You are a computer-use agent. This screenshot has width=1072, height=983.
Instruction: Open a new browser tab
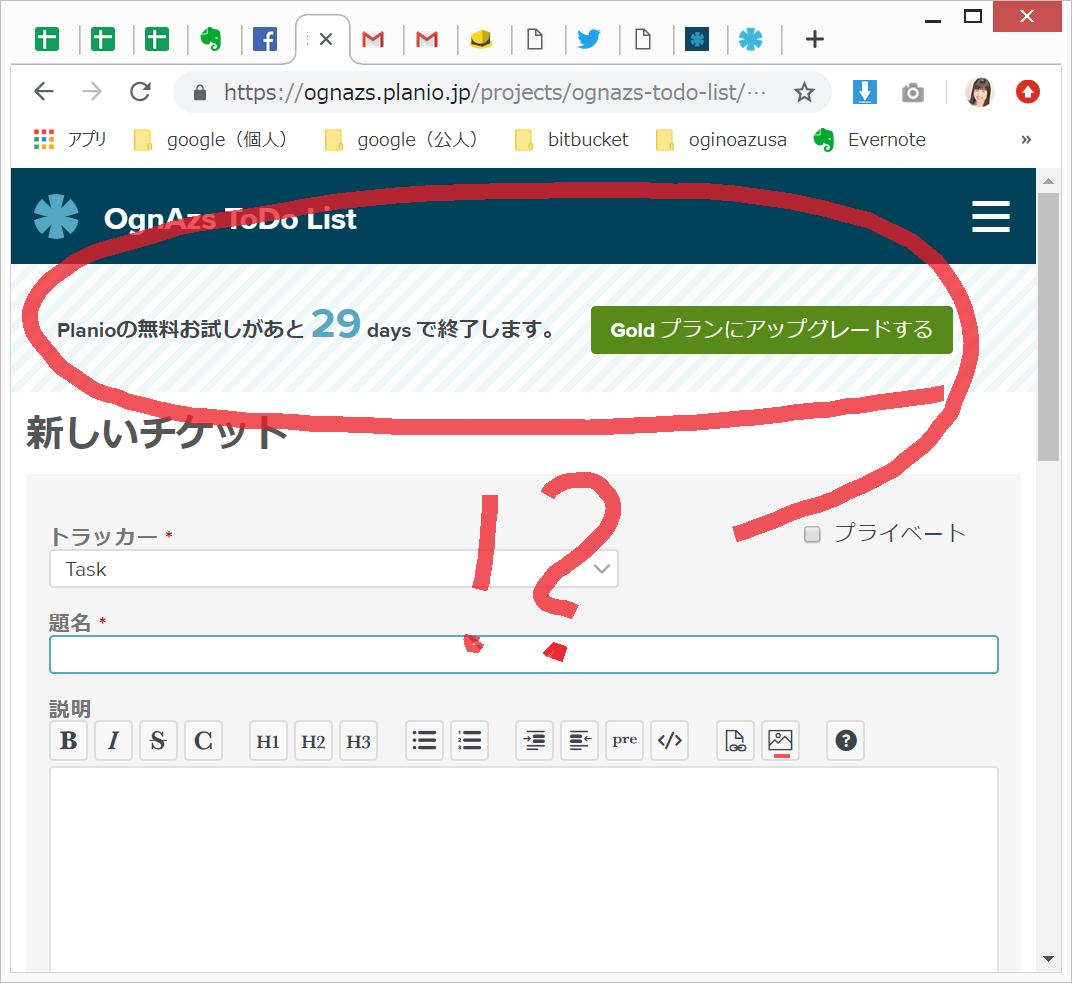(814, 39)
